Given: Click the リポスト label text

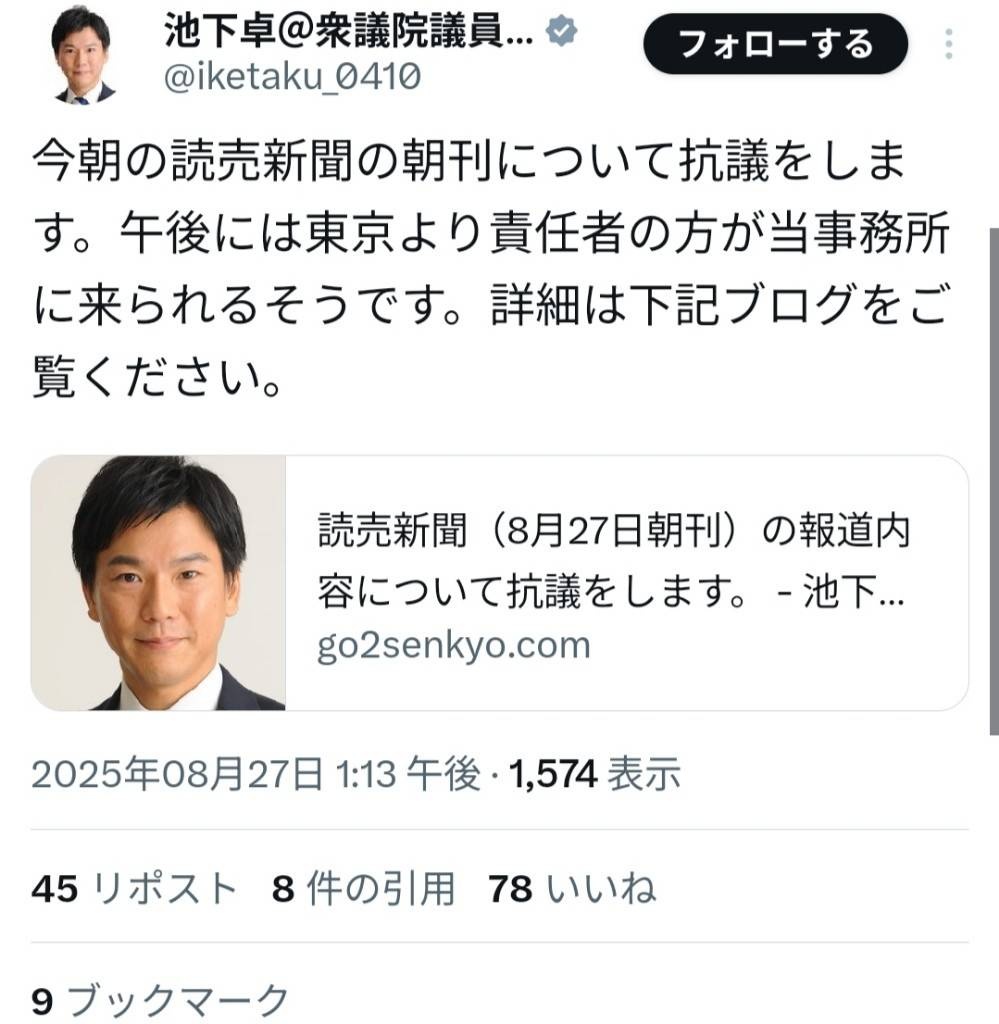Looking at the screenshot, I should click(x=165, y=889).
